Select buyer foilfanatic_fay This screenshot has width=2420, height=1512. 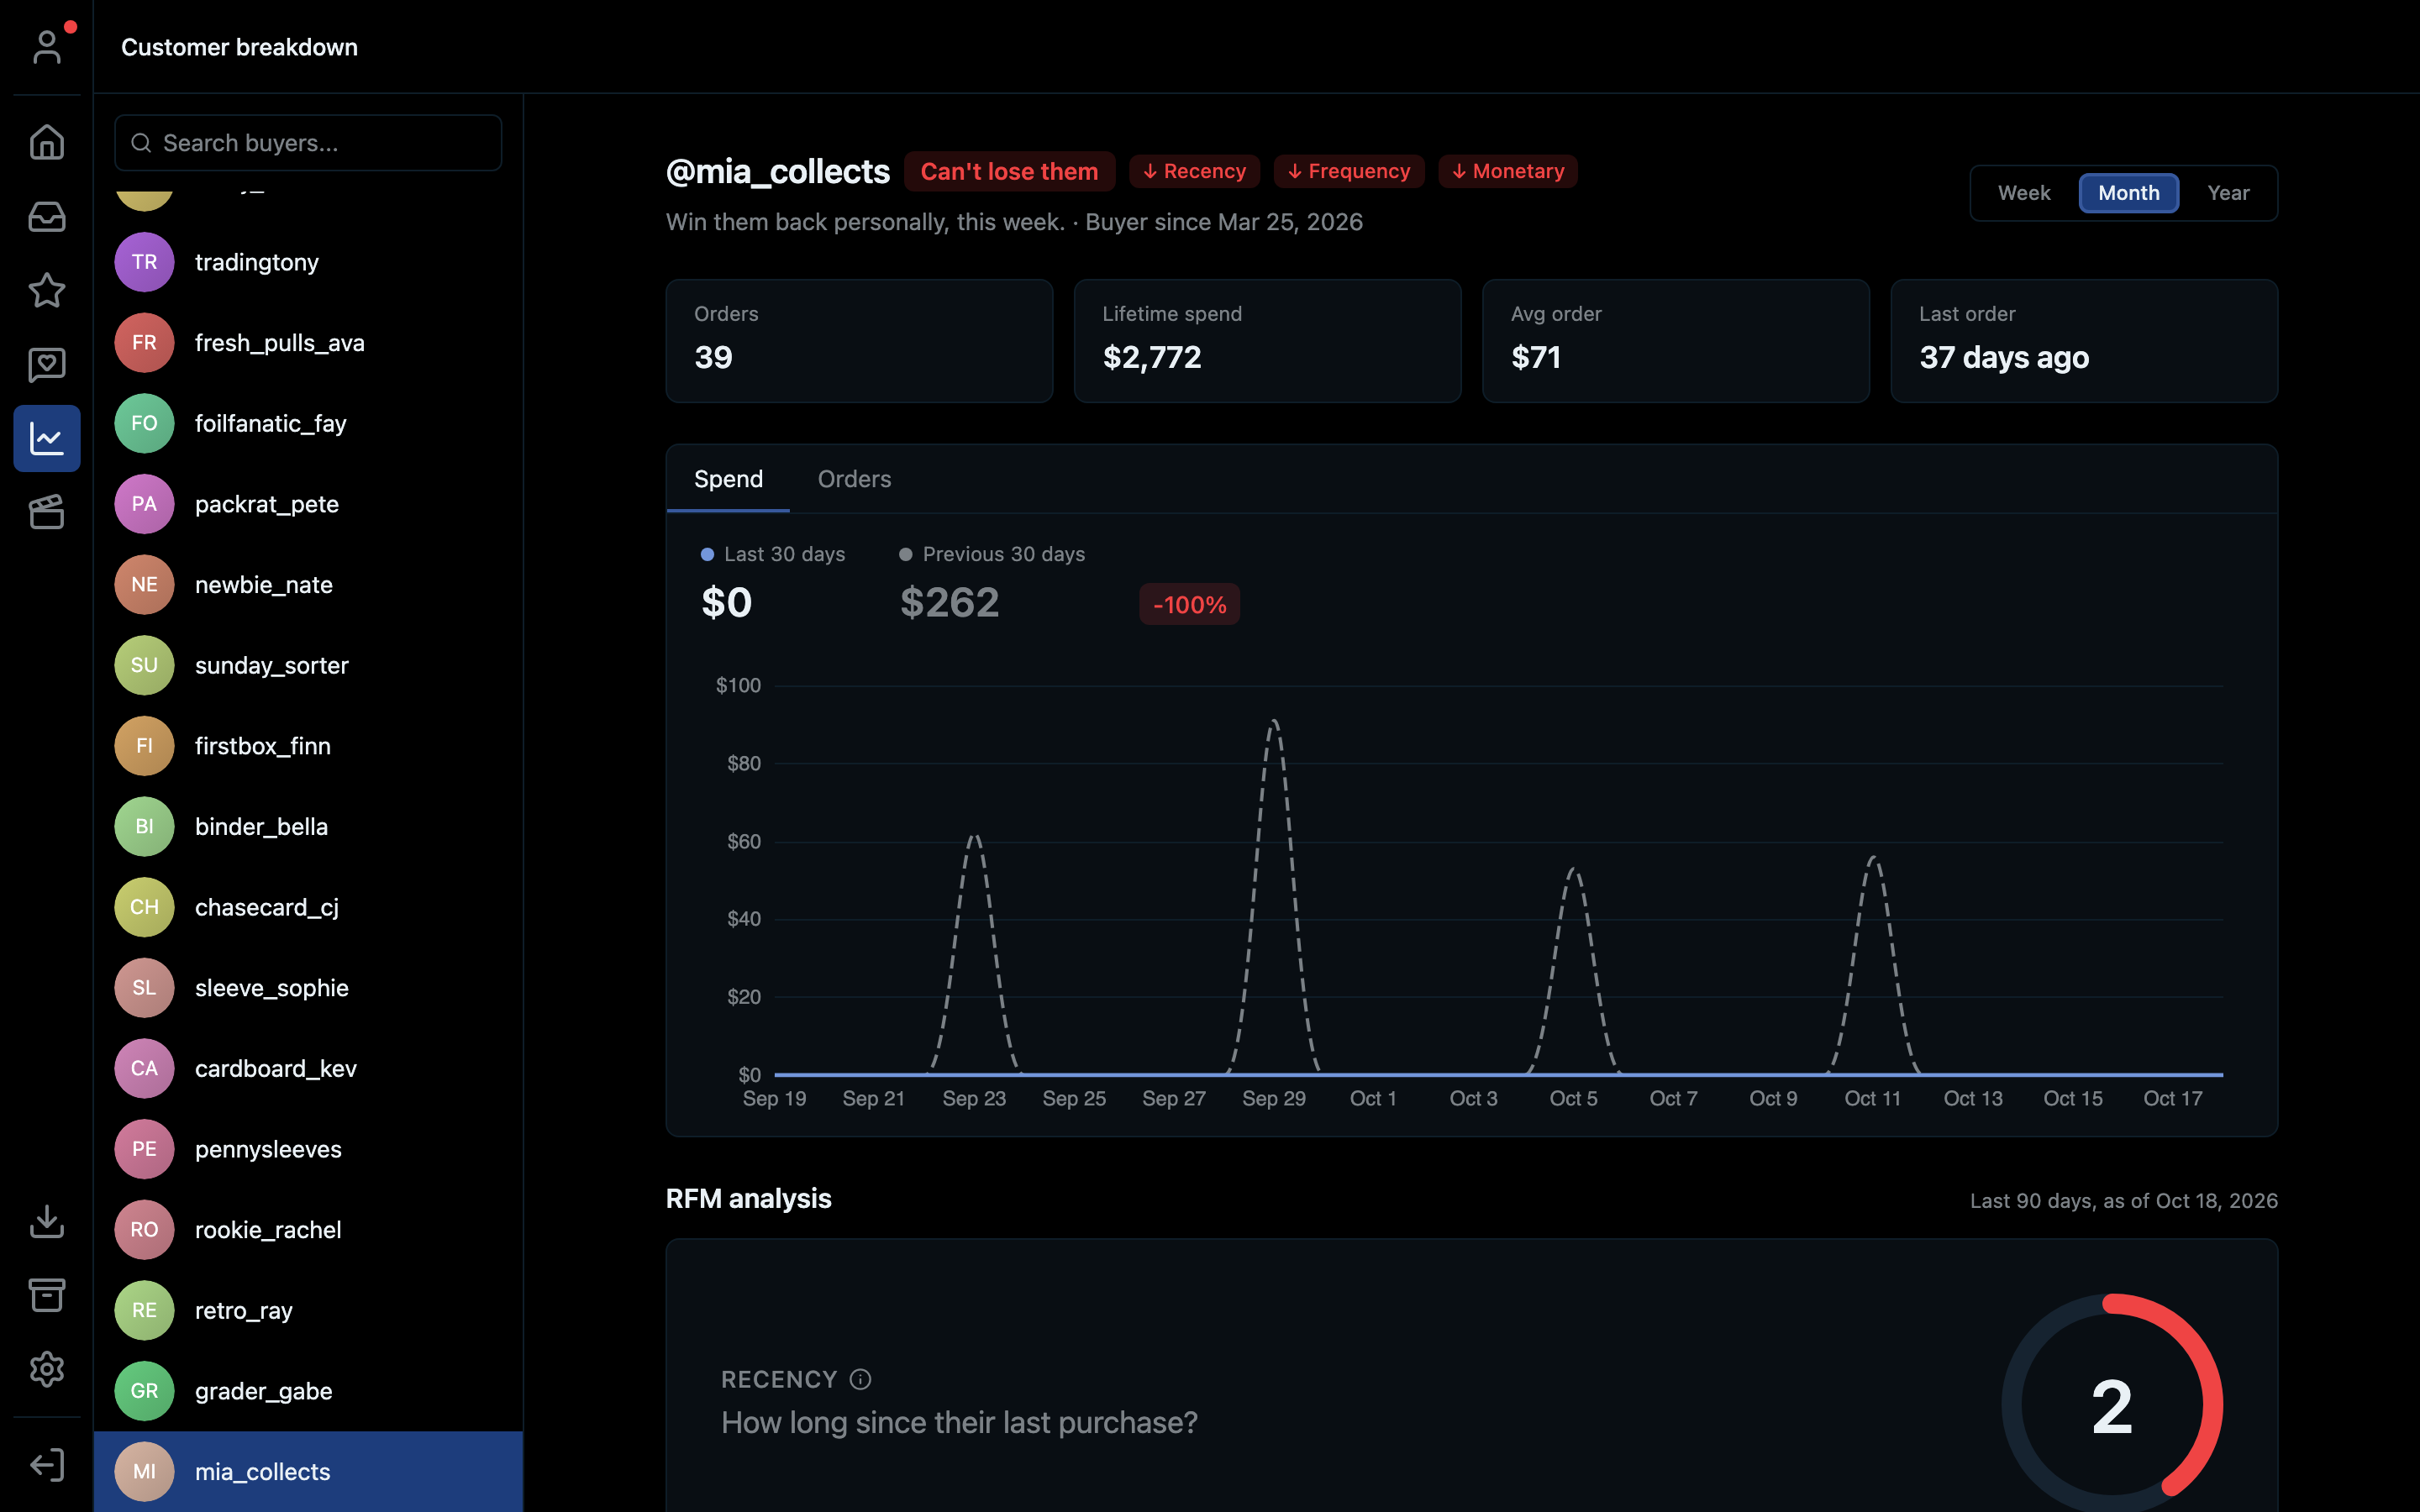tap(308, 423)
